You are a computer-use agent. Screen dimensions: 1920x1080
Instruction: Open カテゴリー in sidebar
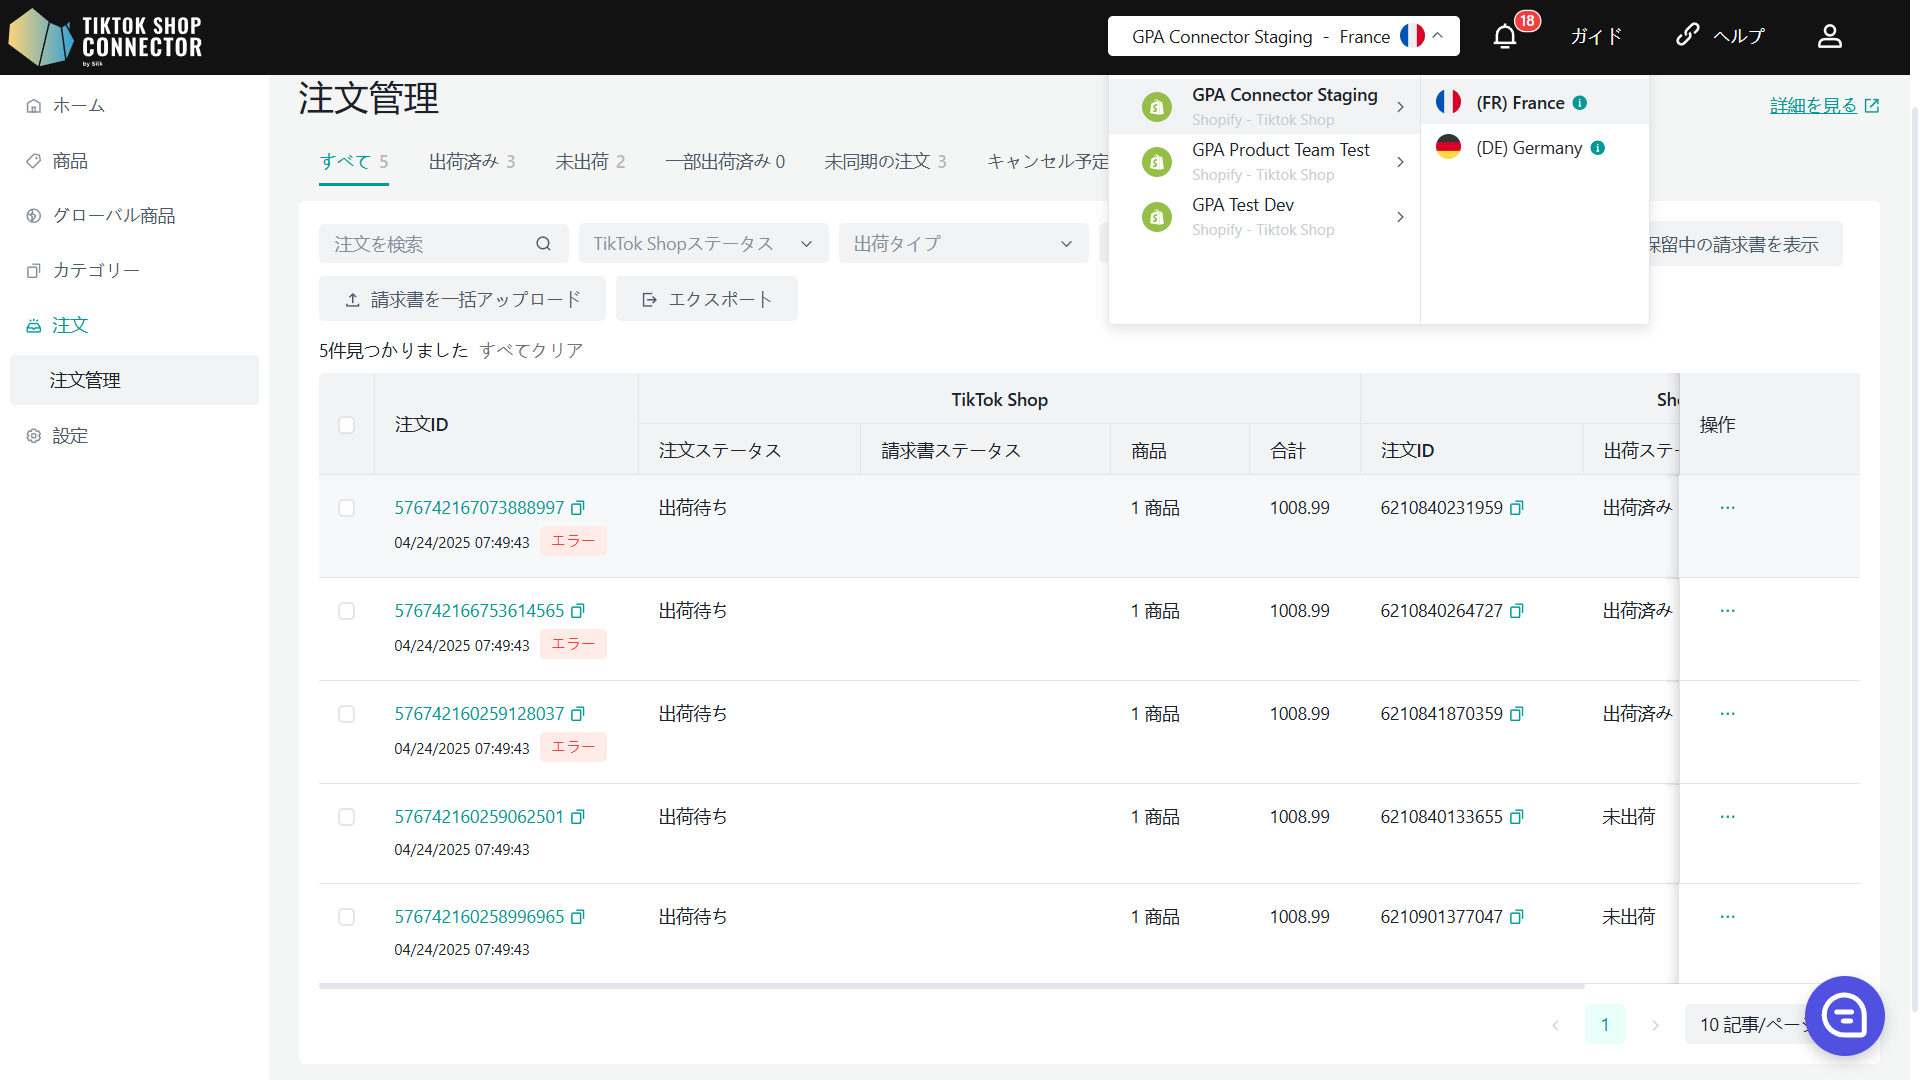[134, 271]
